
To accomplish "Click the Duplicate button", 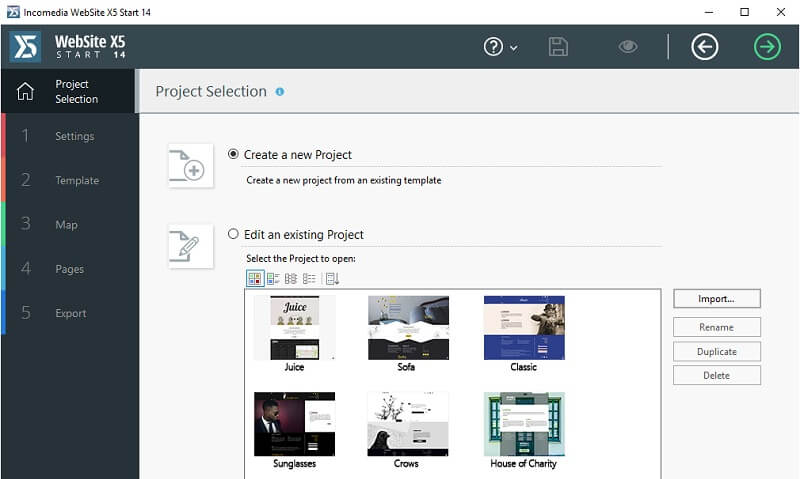I will pos(716,351).
